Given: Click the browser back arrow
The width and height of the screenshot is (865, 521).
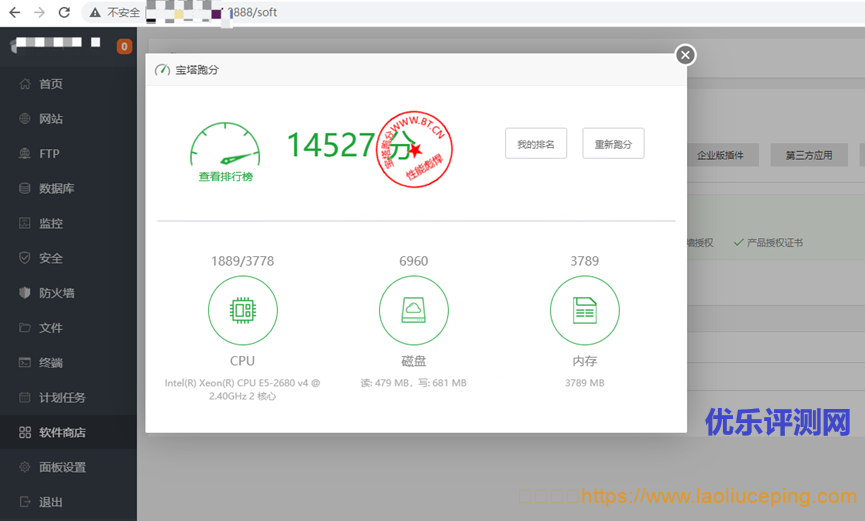Looking at the screenshot, I should point(14,12).
